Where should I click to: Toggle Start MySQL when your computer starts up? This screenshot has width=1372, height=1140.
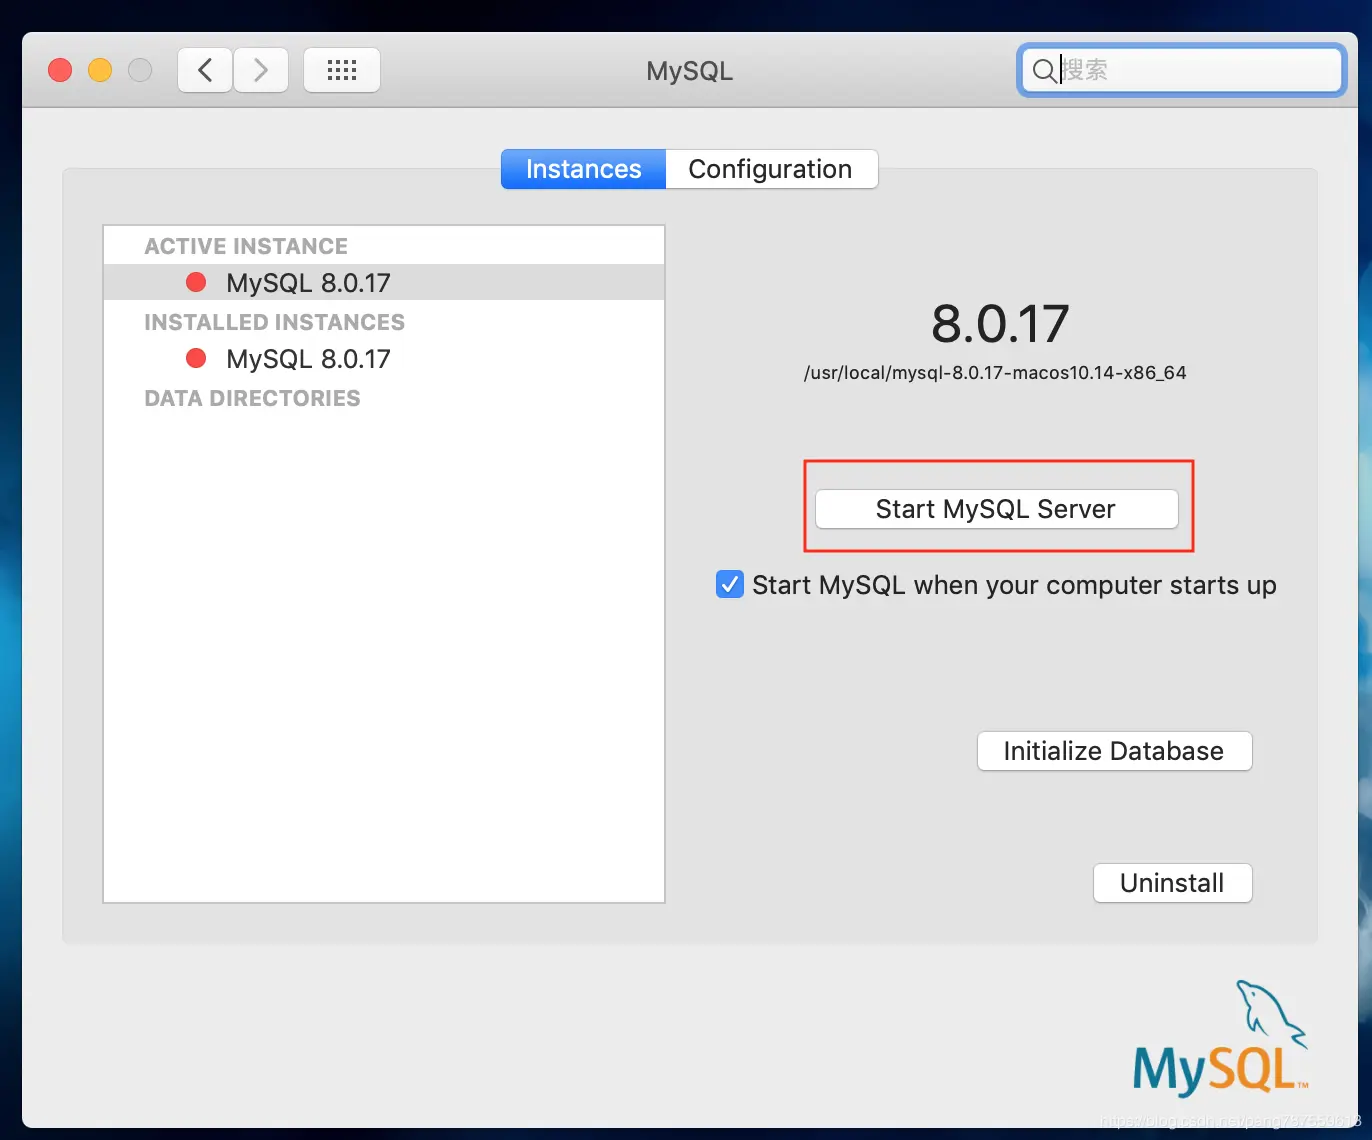coord(730,584)
